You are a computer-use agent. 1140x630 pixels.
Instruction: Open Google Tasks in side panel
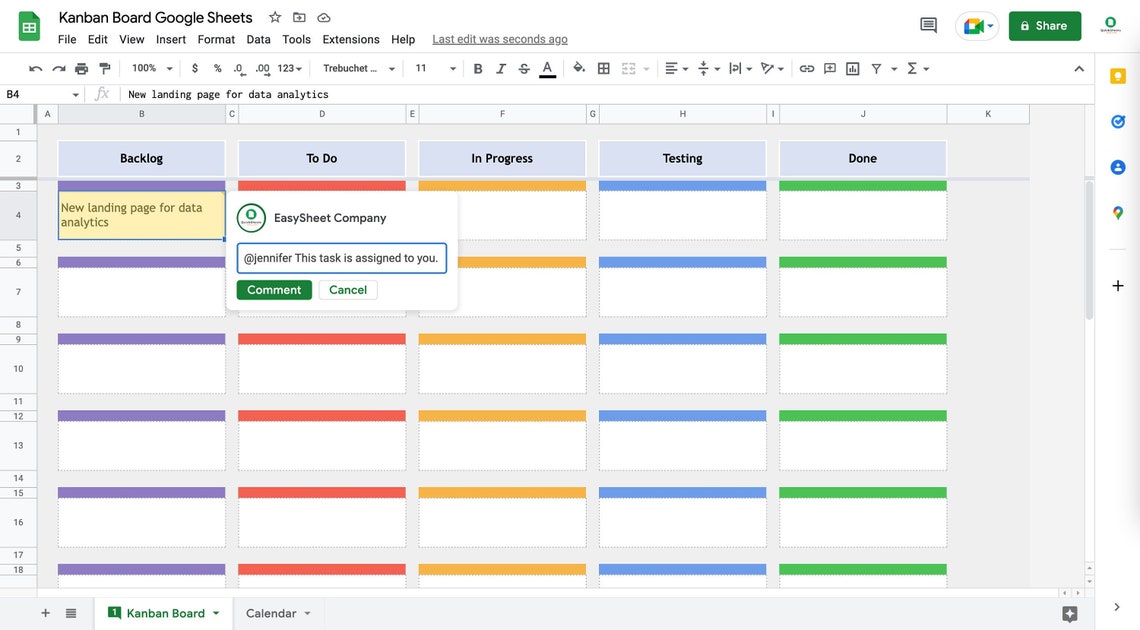click(1117, 122)
